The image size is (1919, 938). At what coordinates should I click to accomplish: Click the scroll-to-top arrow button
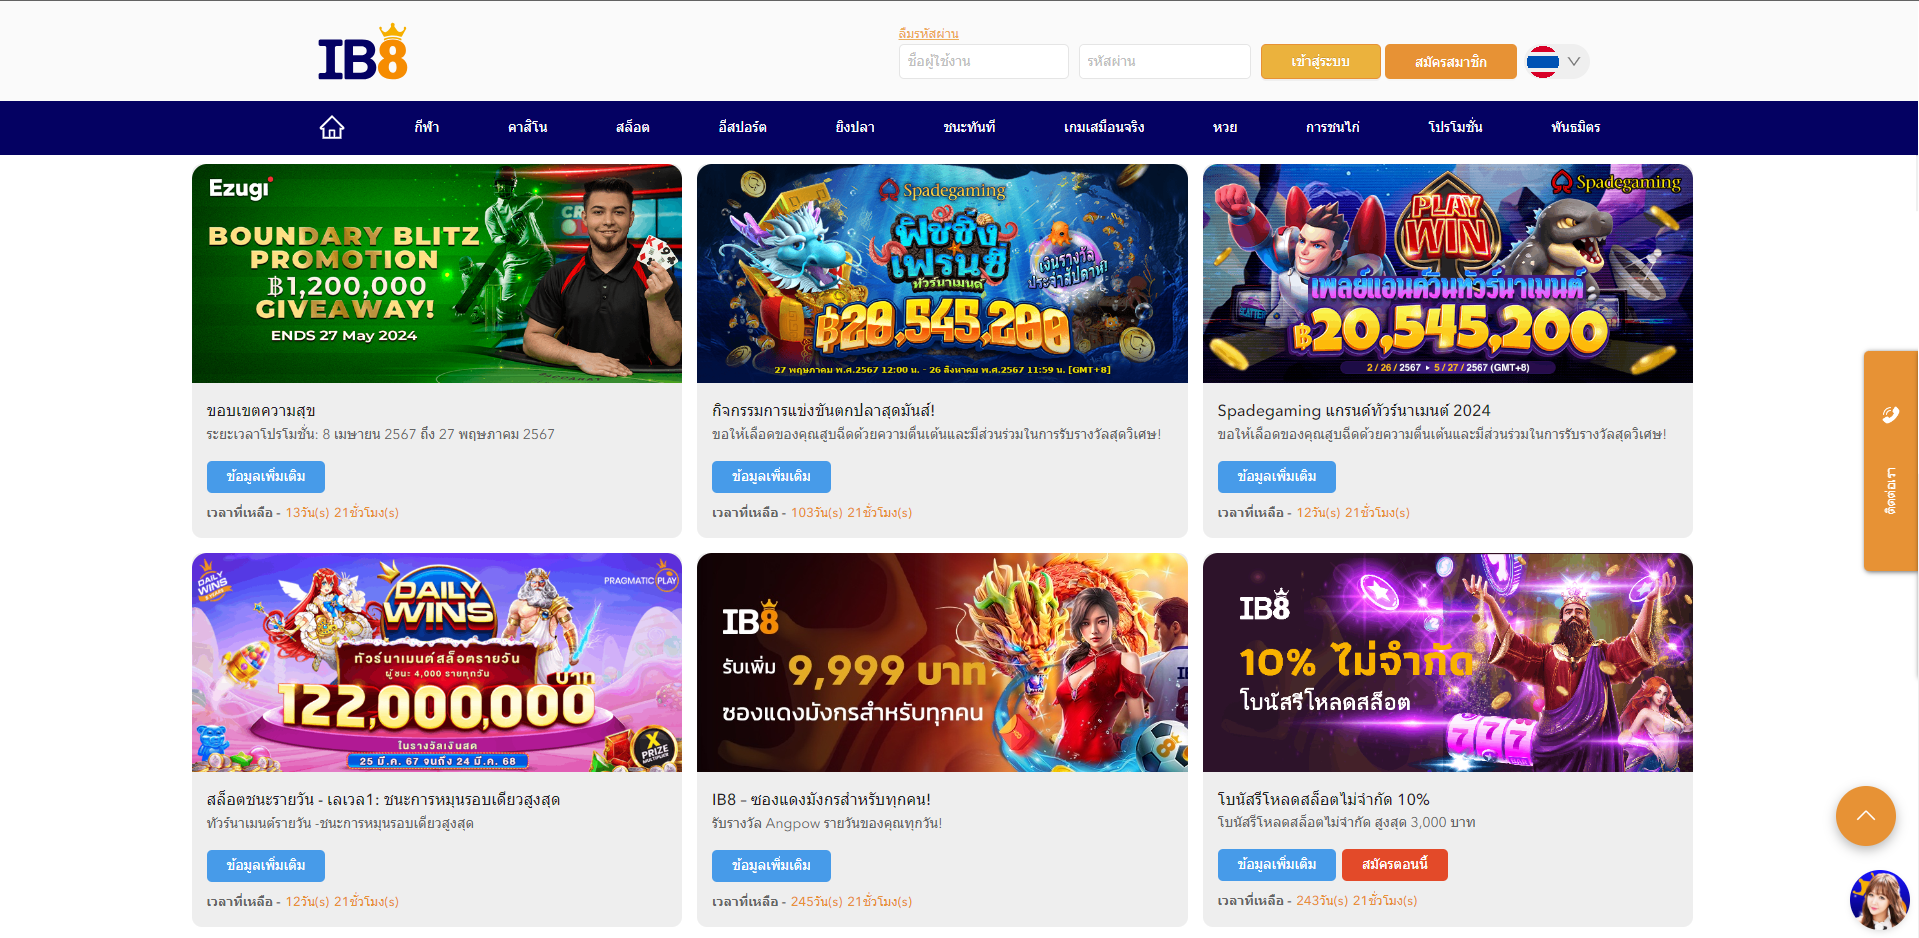1865,816
